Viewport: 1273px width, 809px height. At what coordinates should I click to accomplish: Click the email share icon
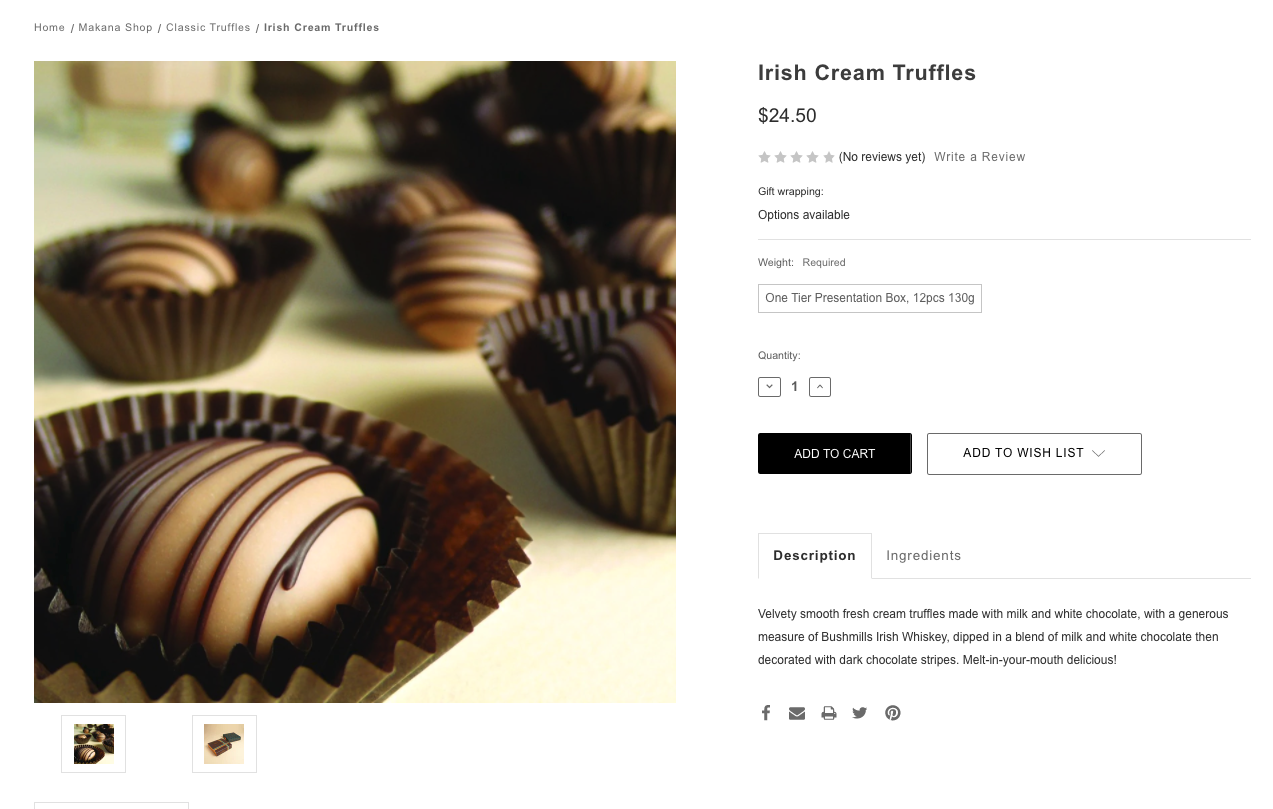[797, 713]
